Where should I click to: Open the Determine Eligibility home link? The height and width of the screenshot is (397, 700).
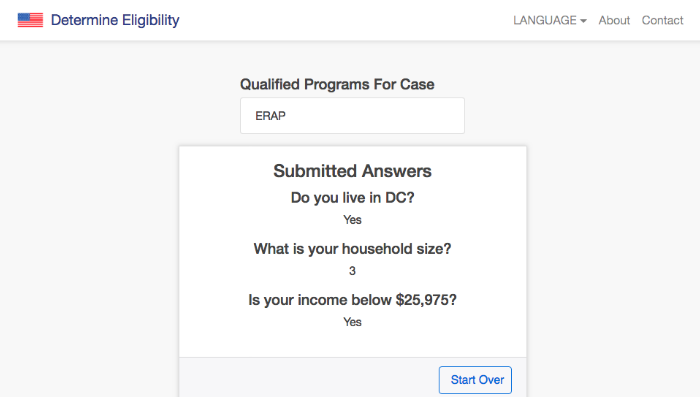(x=115, y=20)
